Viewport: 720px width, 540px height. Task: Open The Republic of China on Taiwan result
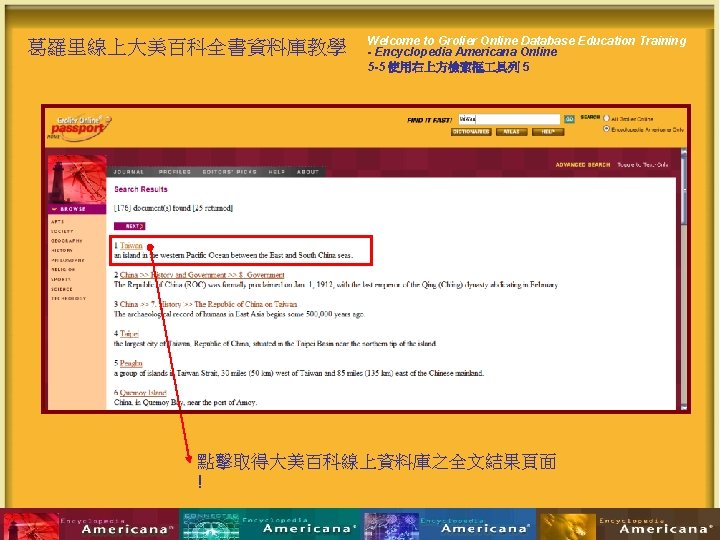point(208,304)
